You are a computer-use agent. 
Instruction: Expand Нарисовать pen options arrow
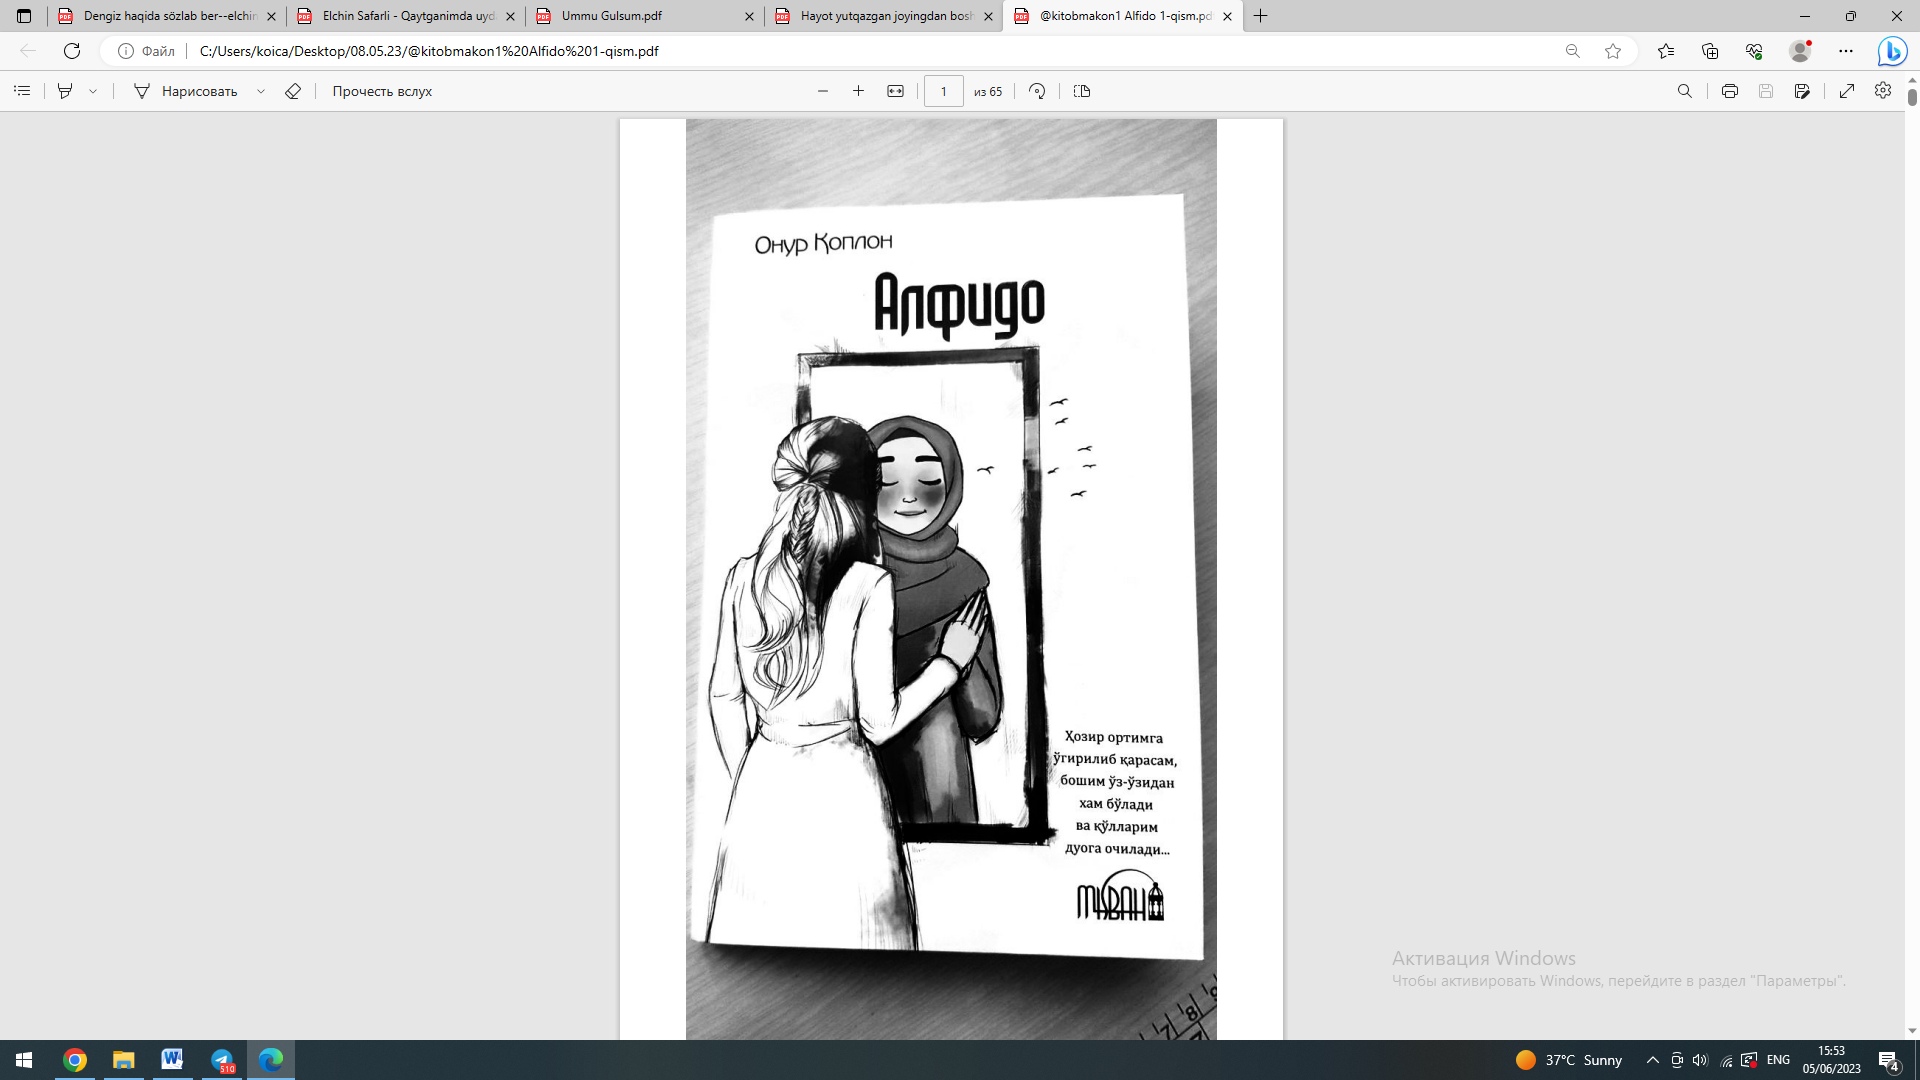[x=261, y=91]
